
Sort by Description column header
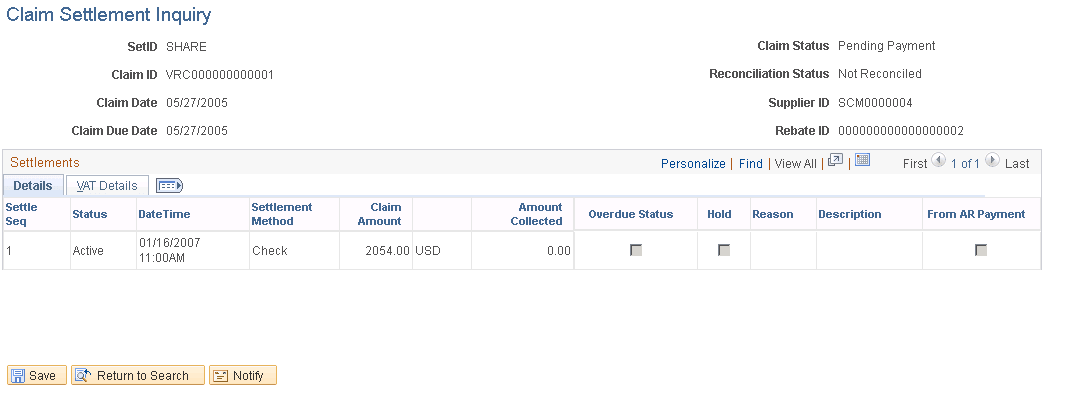(x=849, y=214)
